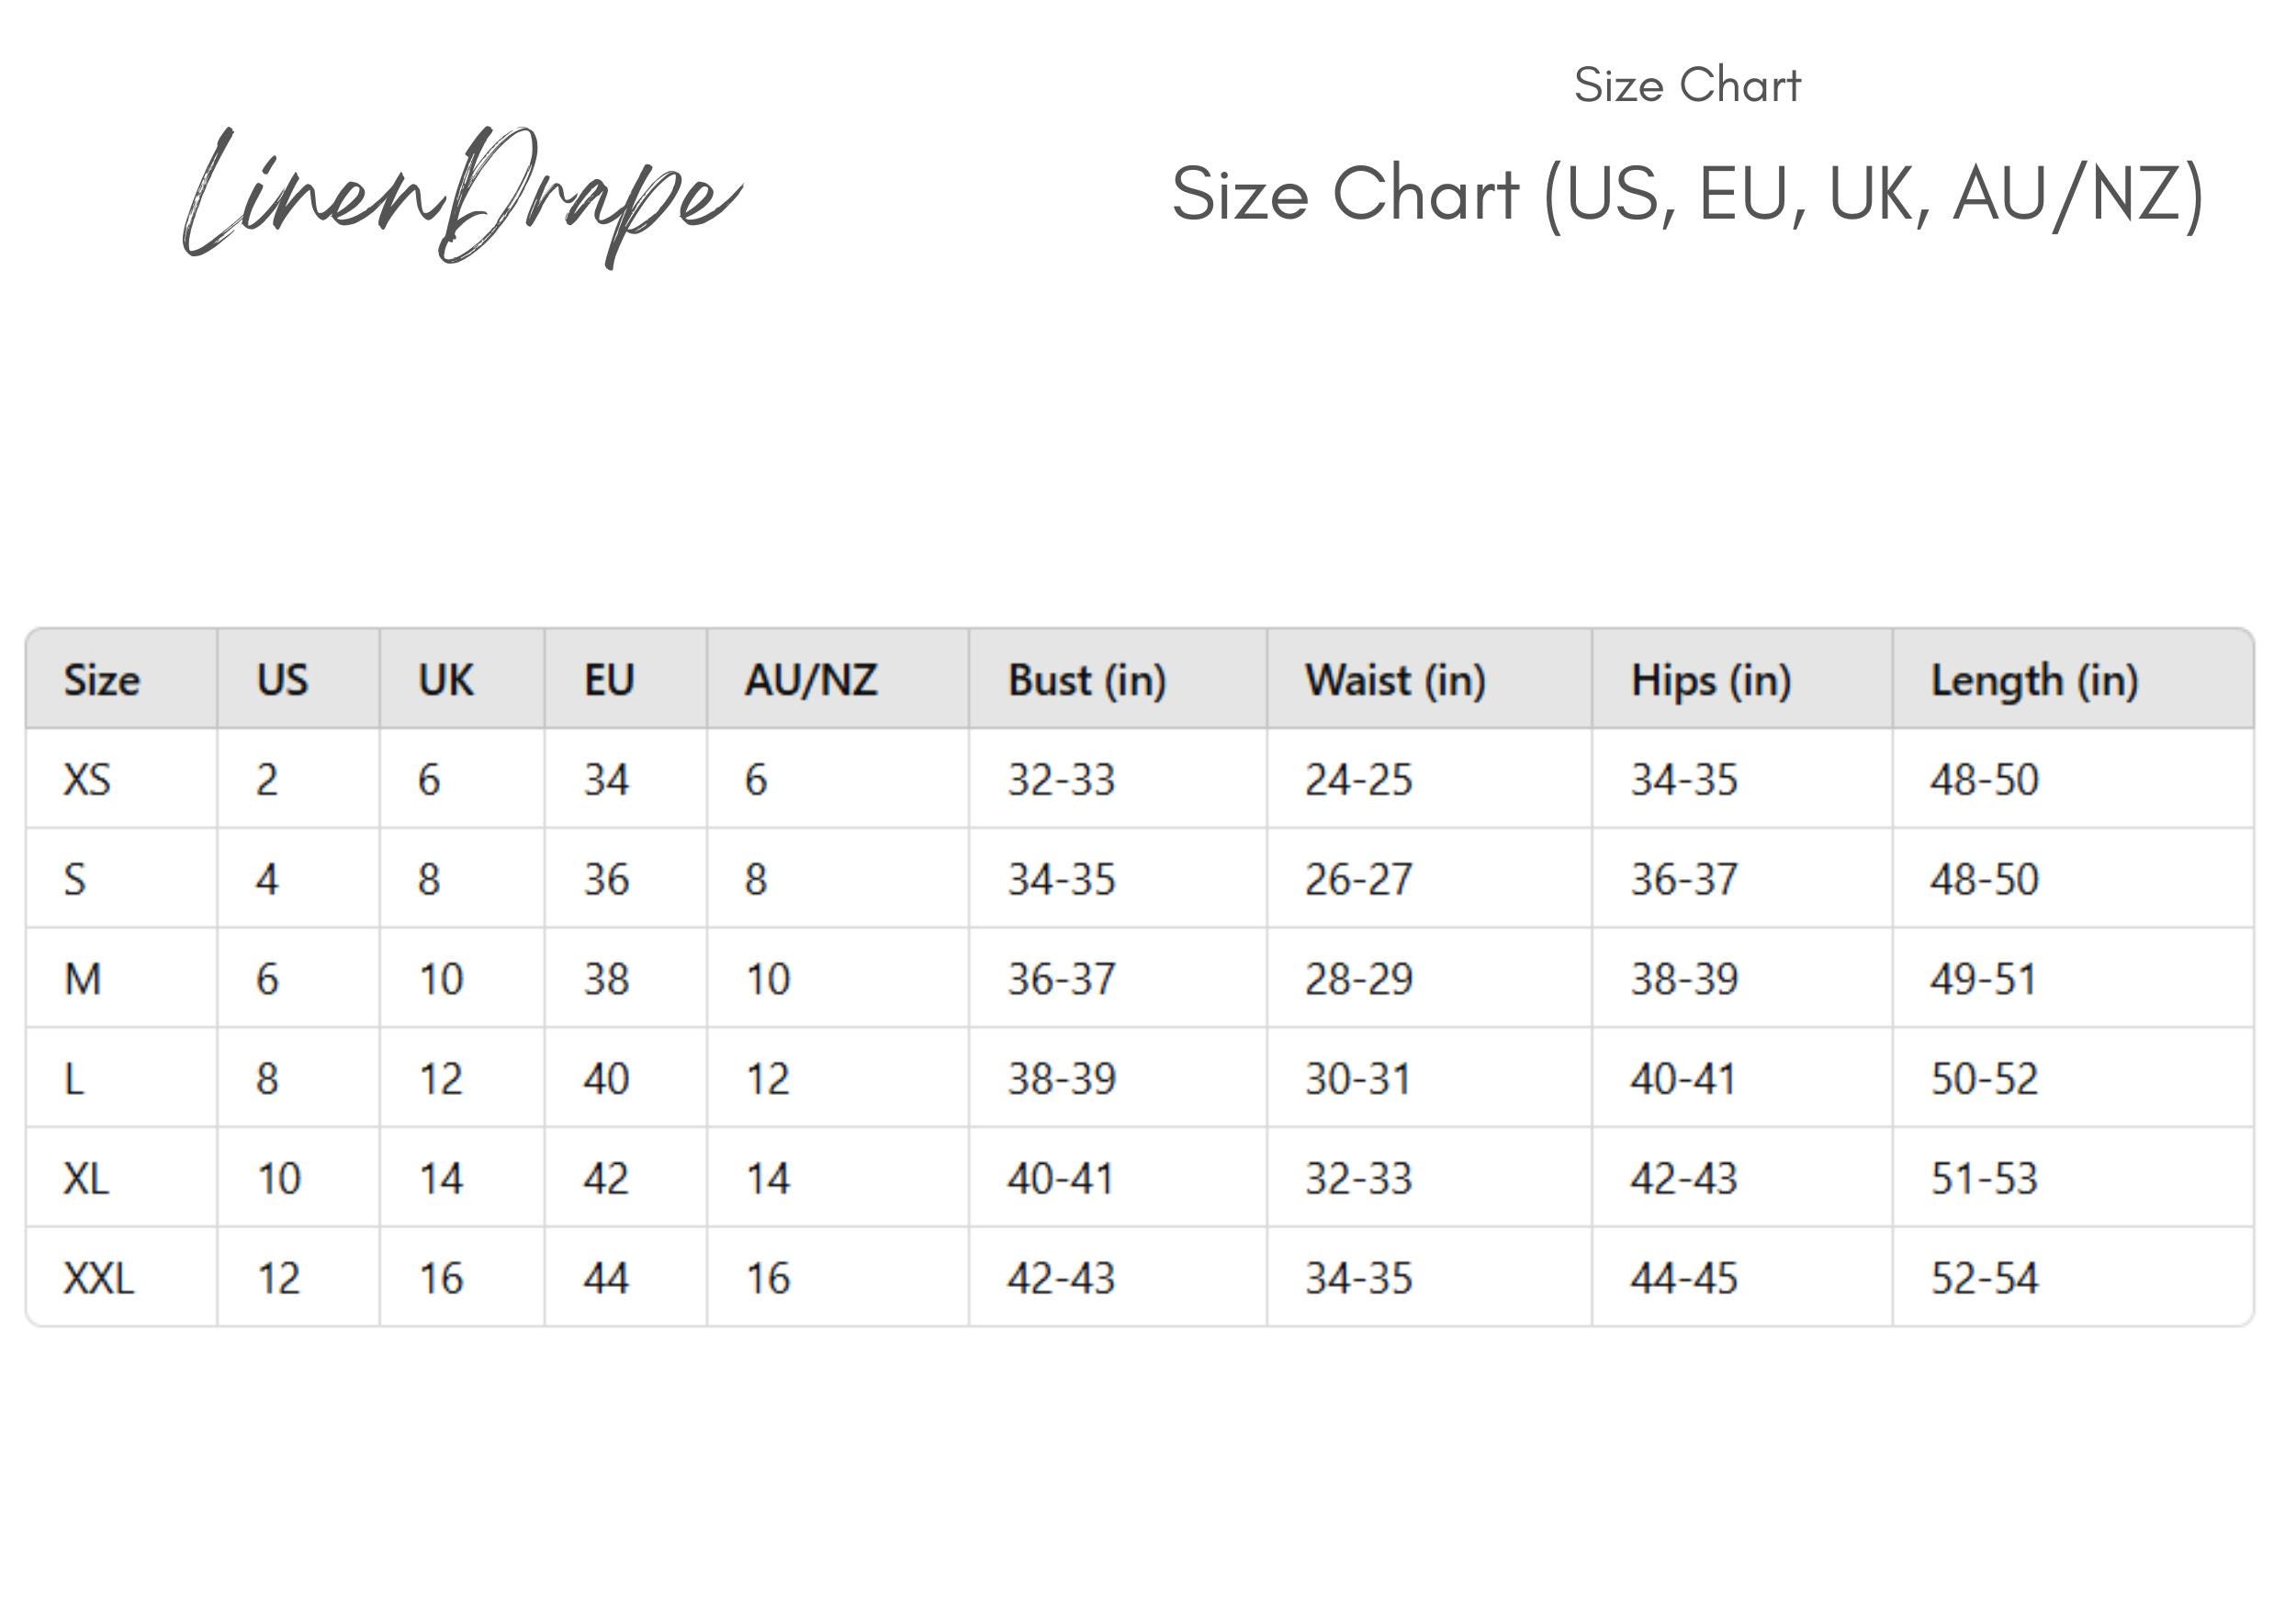Select the UK column header
2296x1624 pixels.
click(x=445, y=680)
